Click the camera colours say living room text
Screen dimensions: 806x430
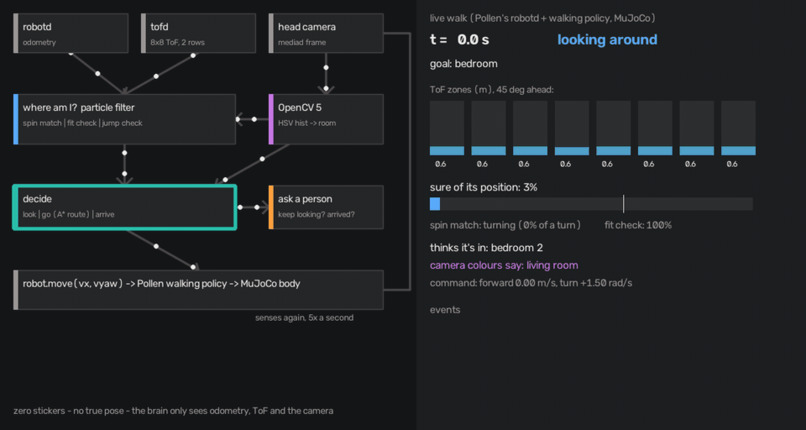pyautogui.click(x=504, y=266)
